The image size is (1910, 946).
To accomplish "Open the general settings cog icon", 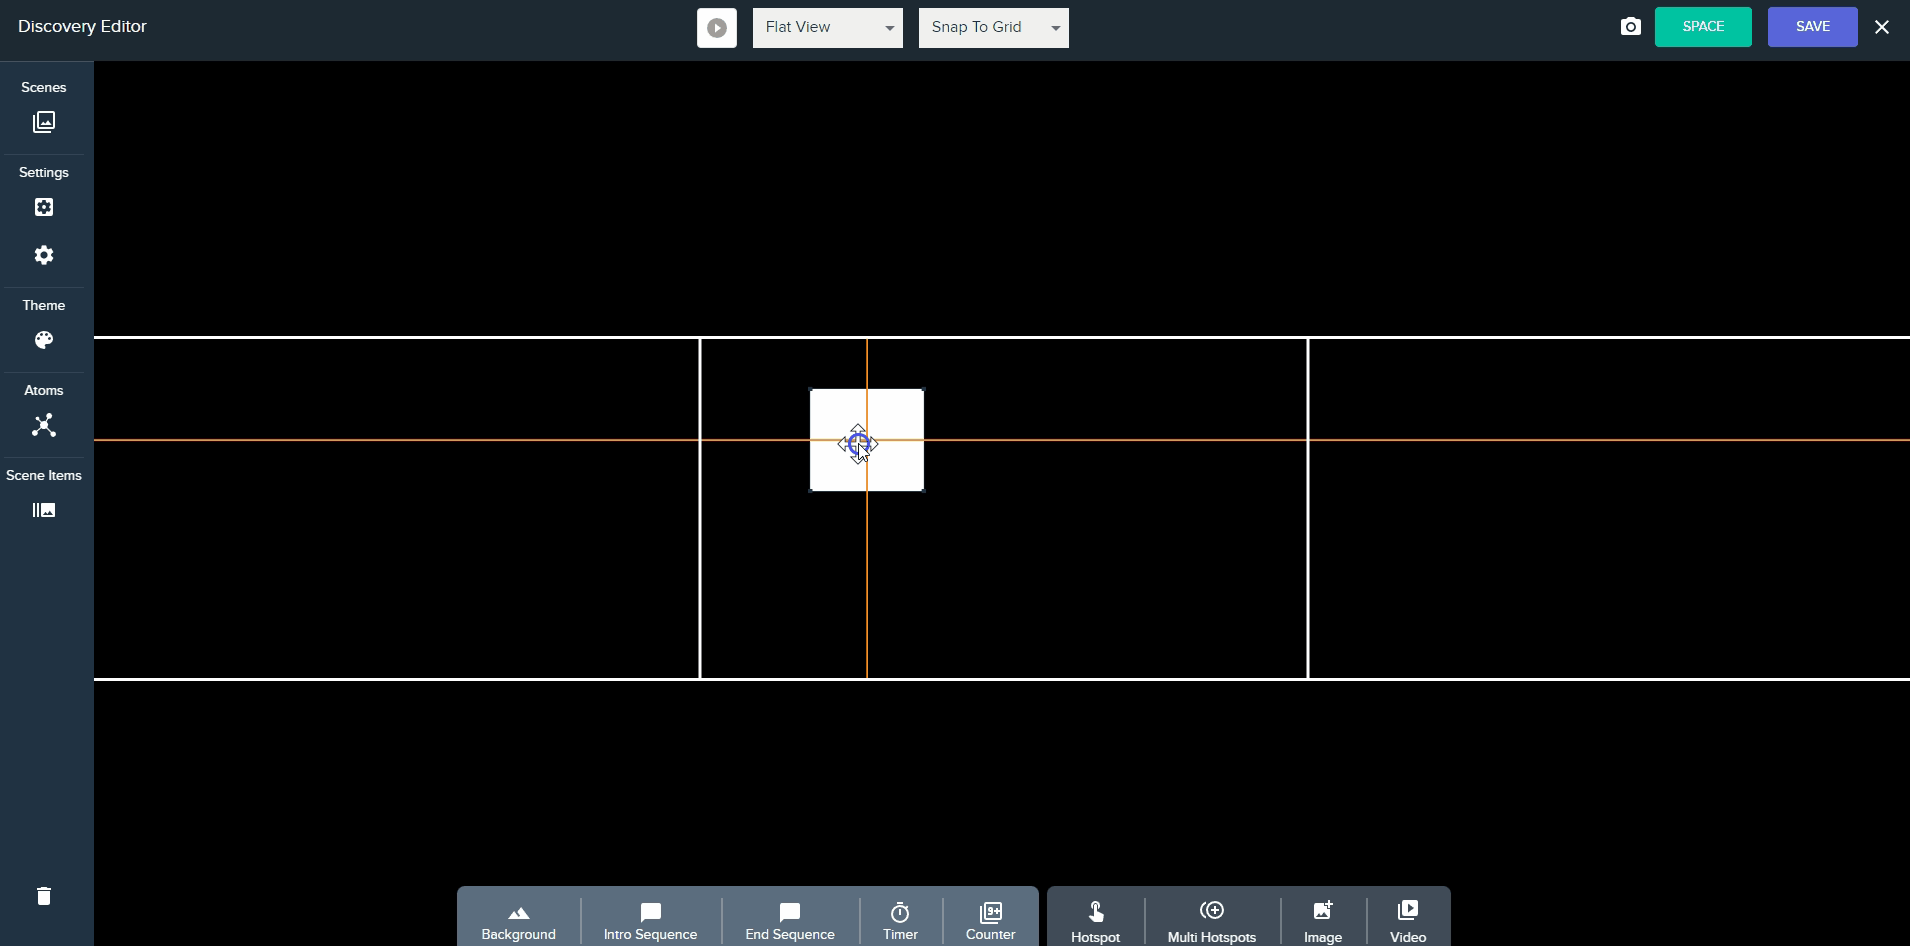I will [x=44, y=255].
